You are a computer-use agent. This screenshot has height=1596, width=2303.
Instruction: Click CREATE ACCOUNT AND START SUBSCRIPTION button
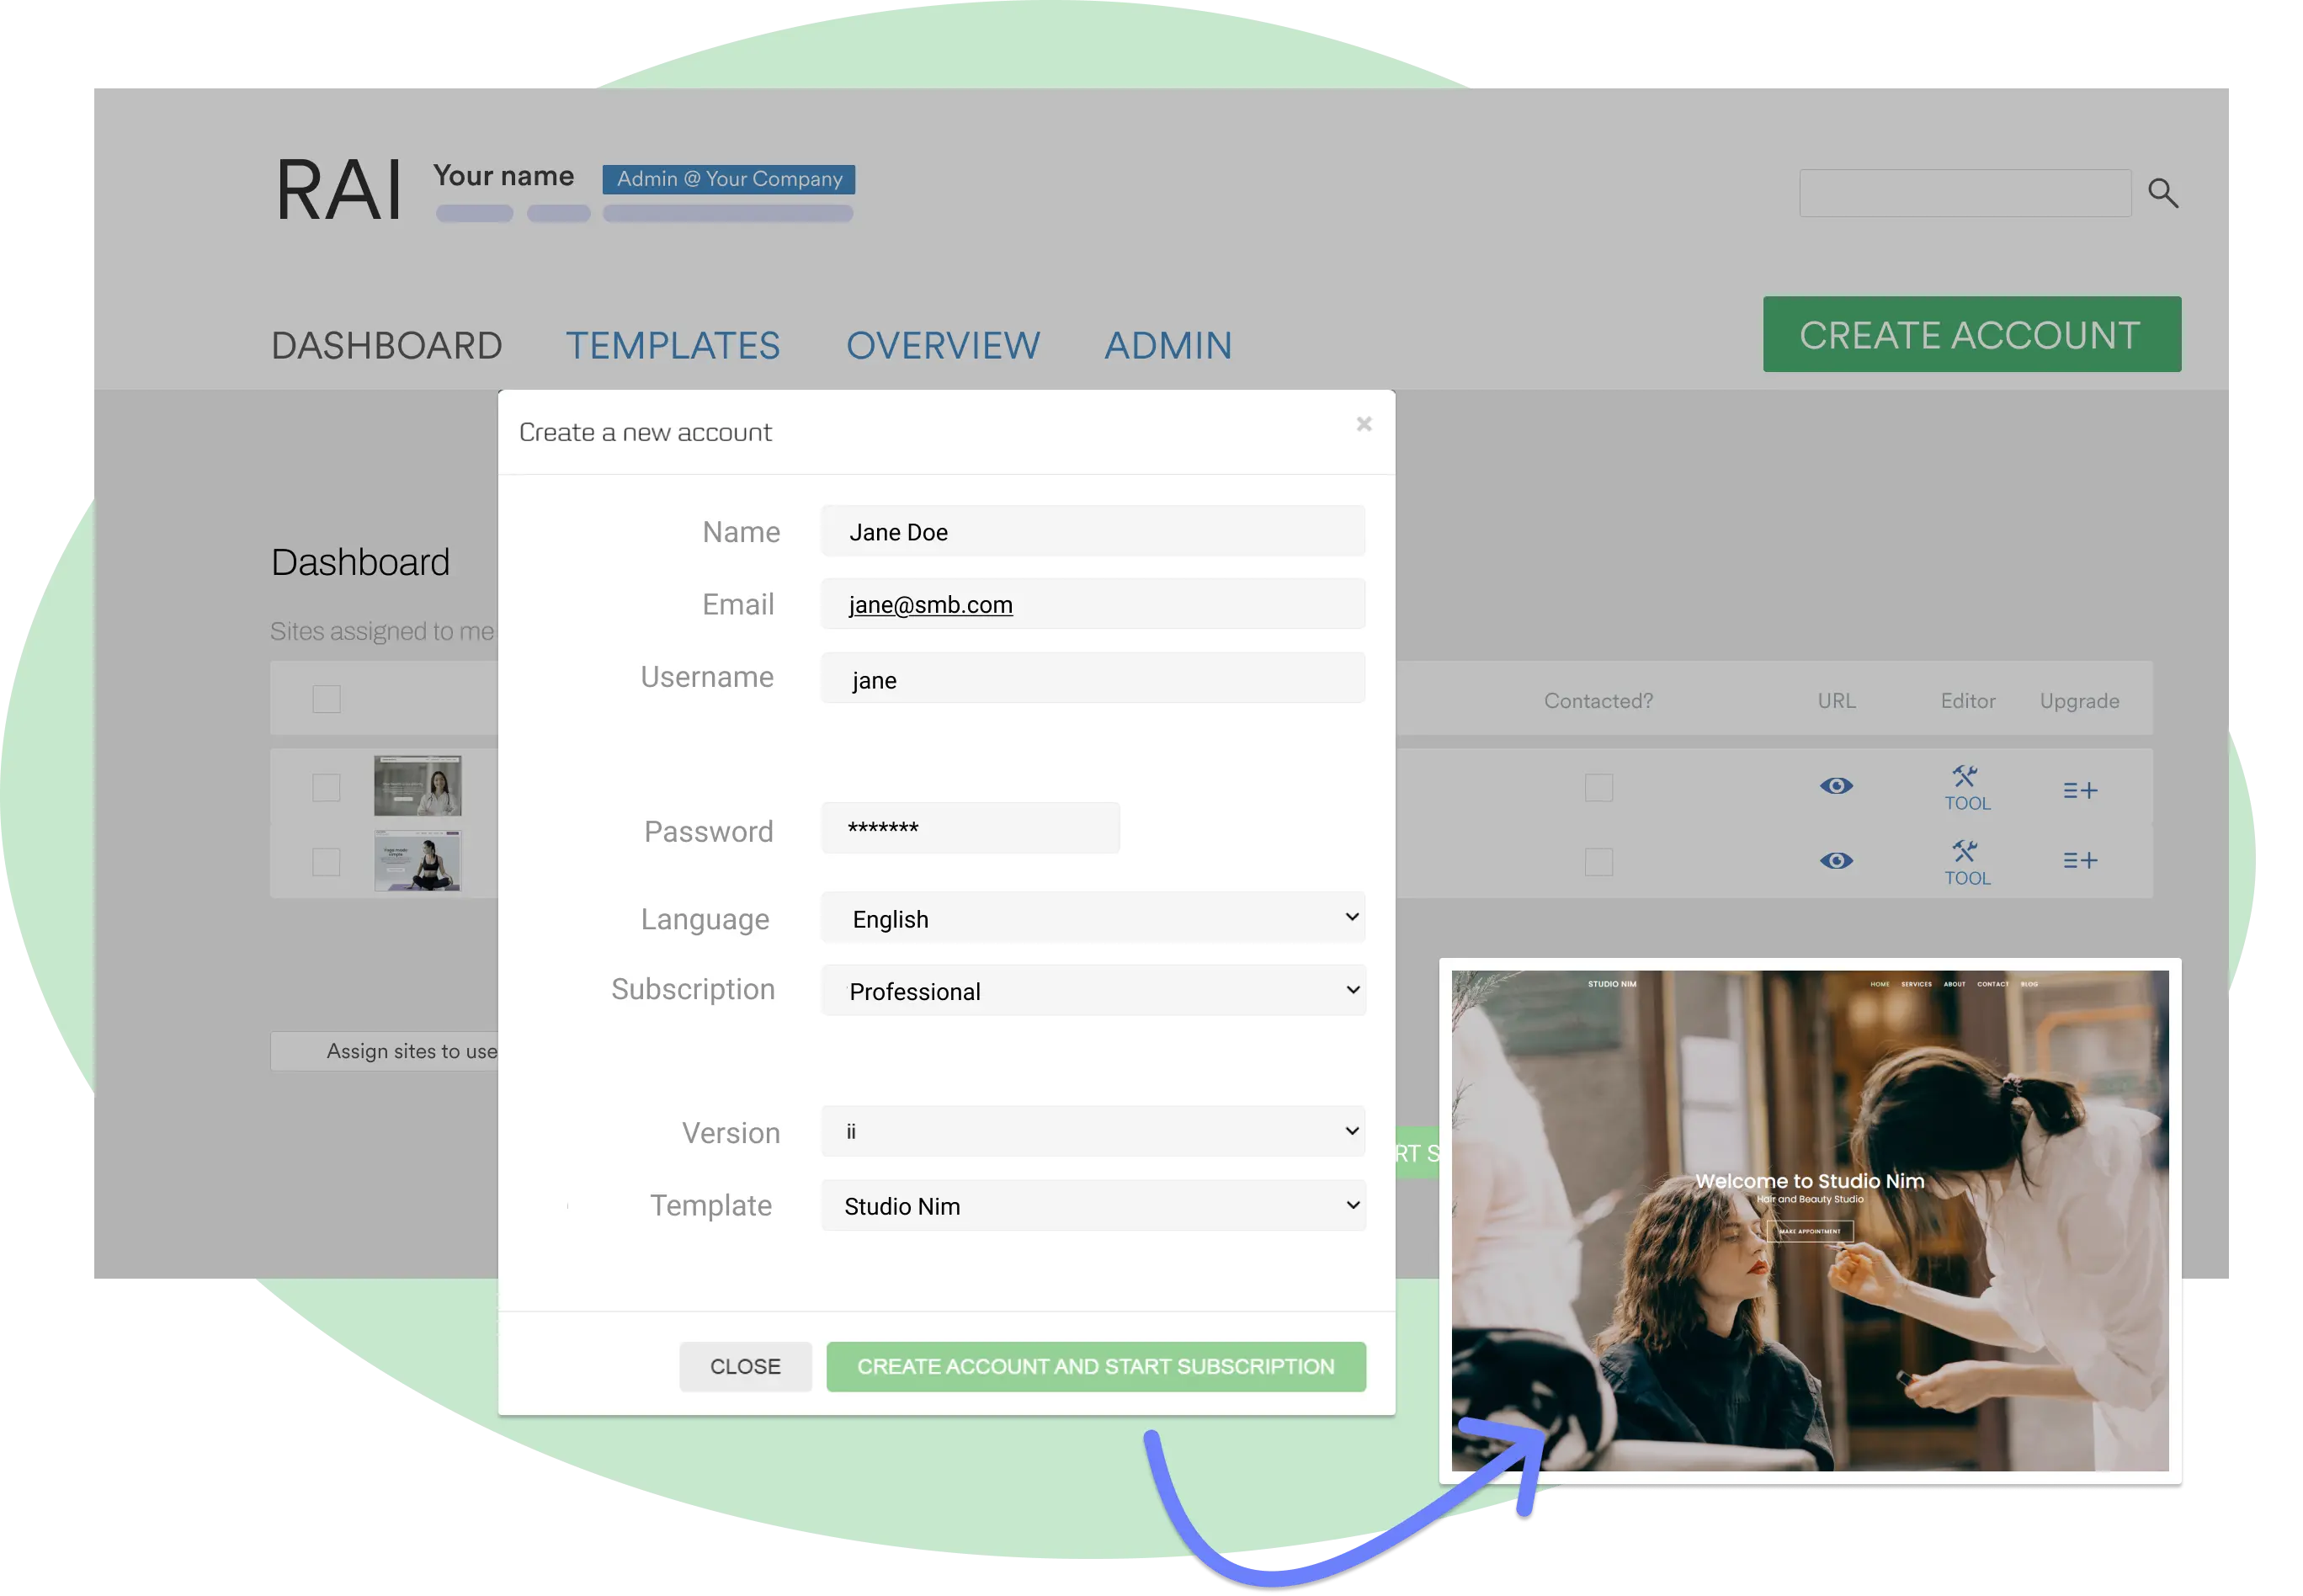click(x=1095, y=1367)
